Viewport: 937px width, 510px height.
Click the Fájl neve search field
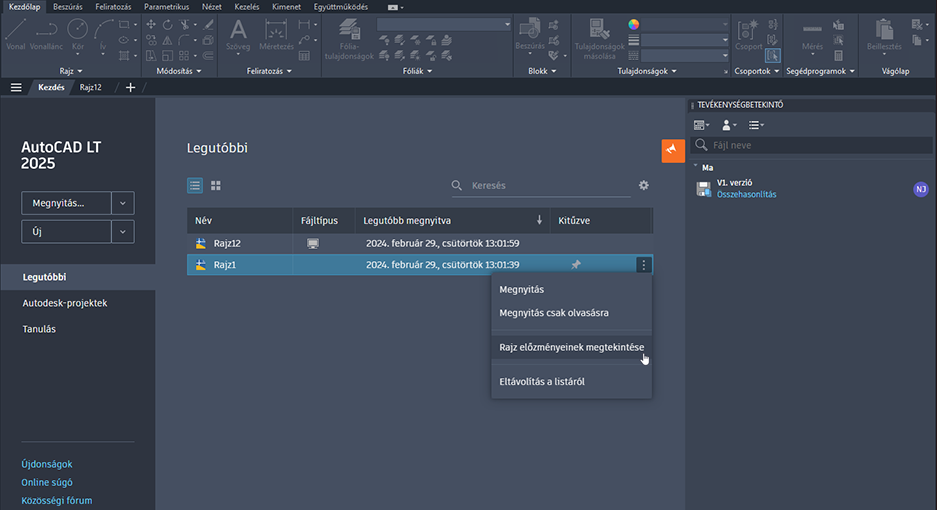812,145
